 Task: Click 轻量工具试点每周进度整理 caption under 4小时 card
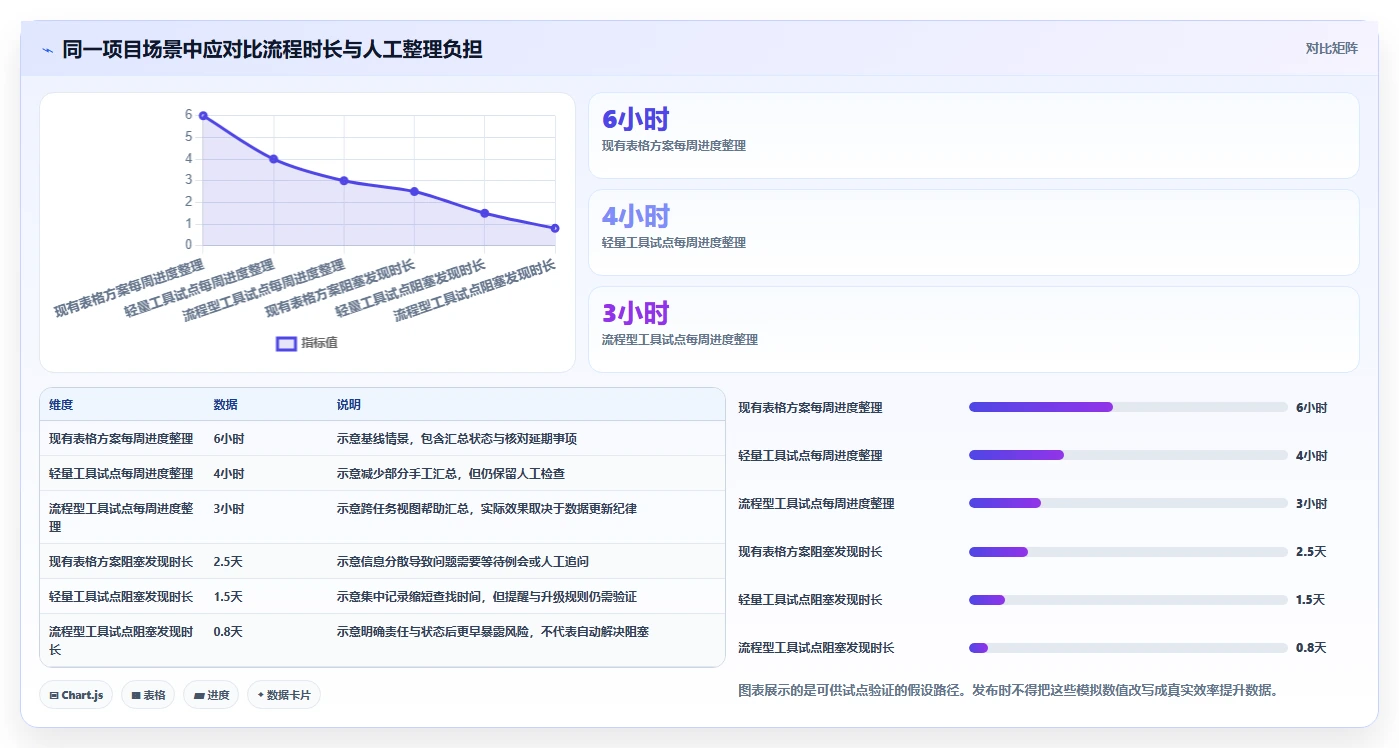point(673,243)
